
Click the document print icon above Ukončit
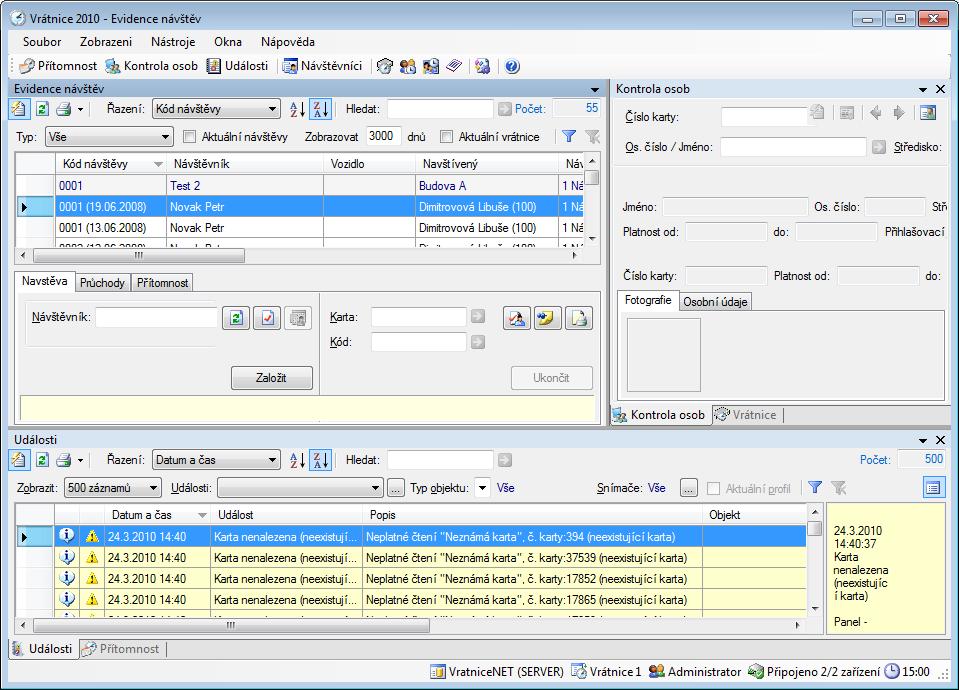click(579, 318)
